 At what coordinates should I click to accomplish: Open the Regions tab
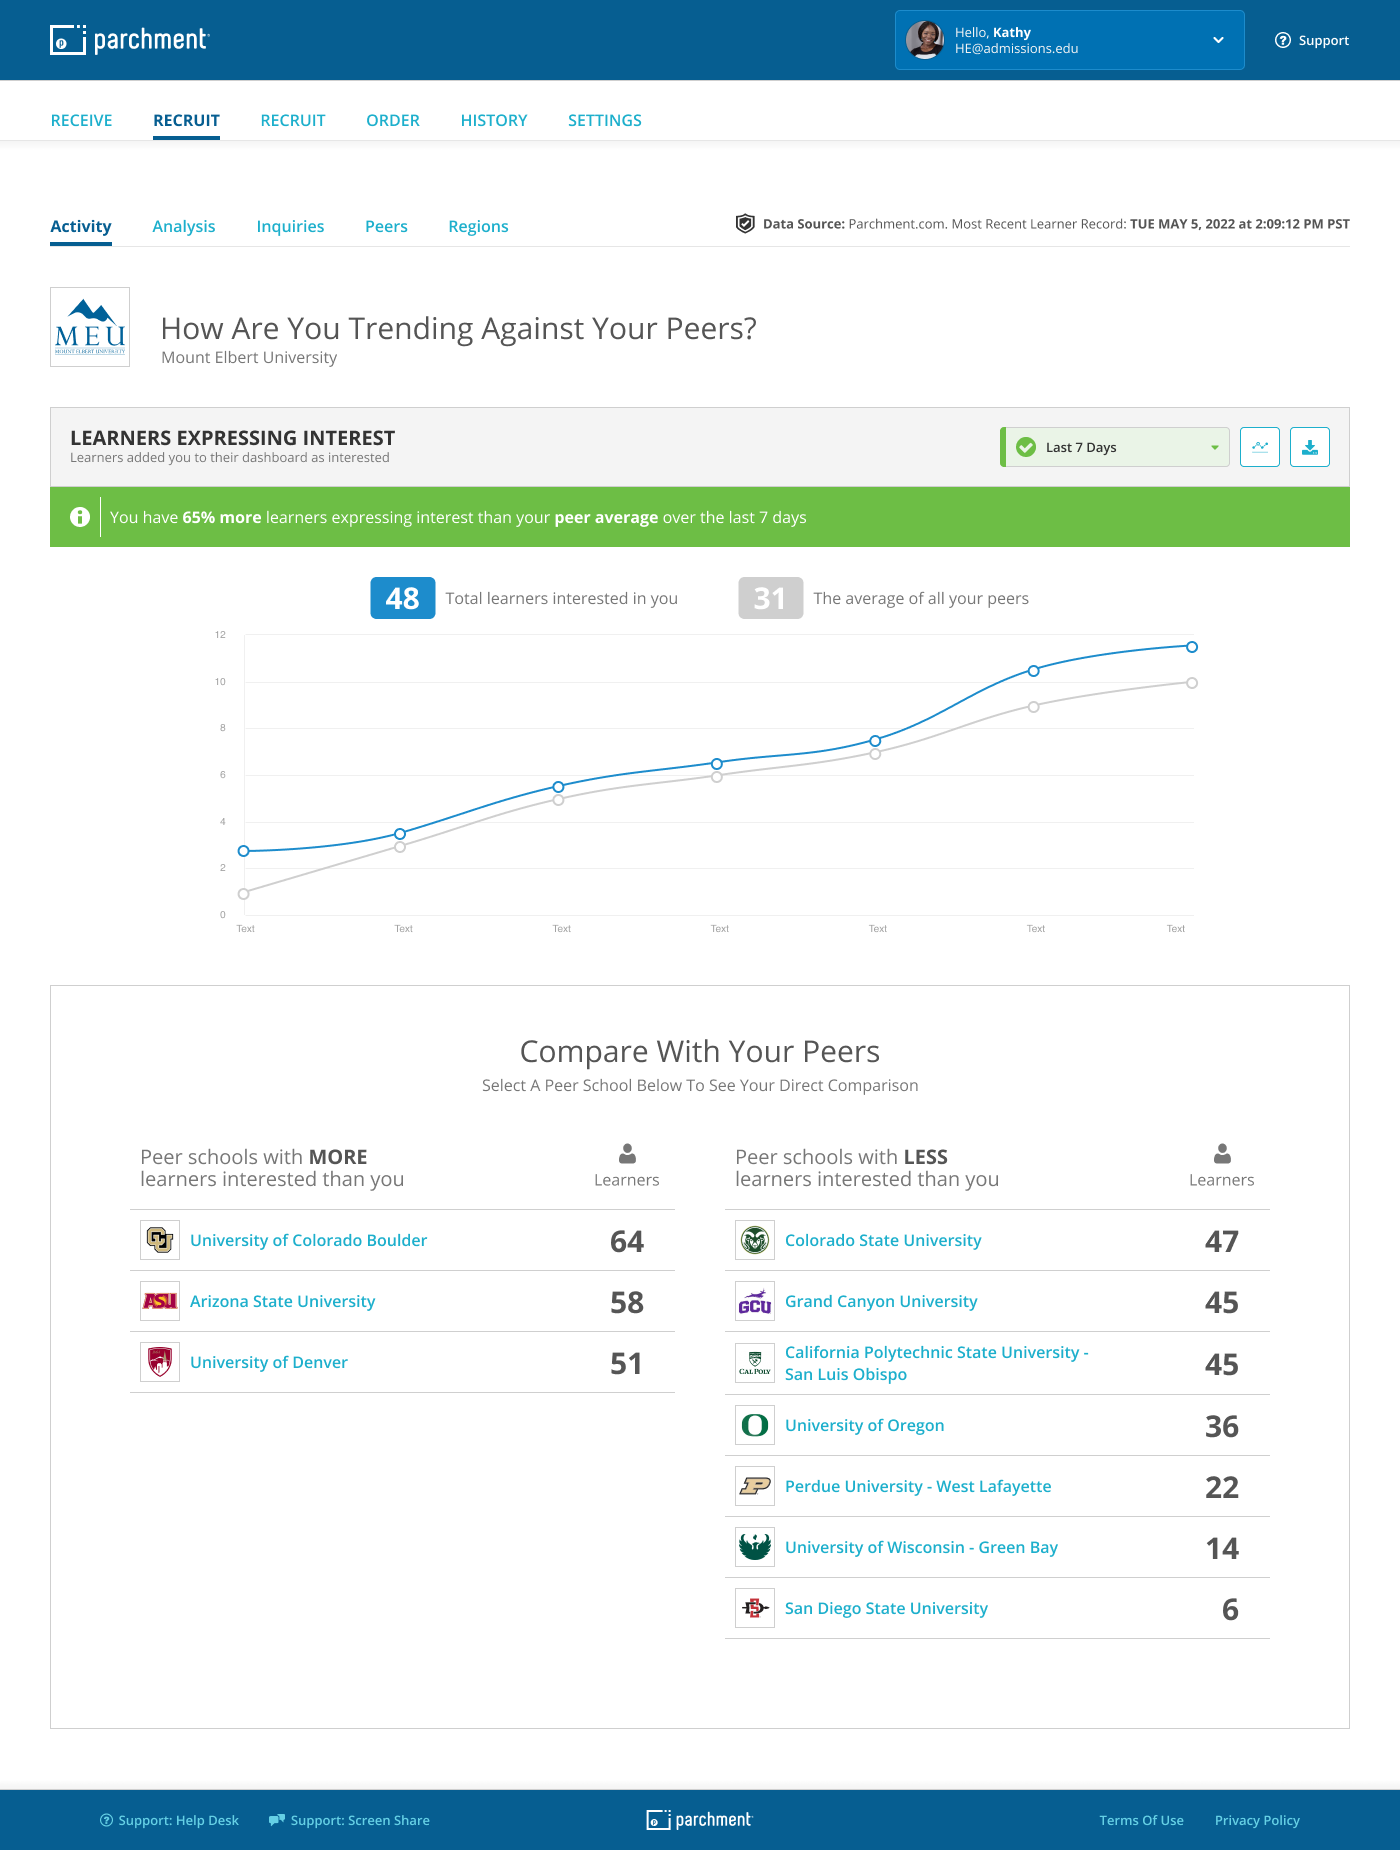[x=478, y=226]
